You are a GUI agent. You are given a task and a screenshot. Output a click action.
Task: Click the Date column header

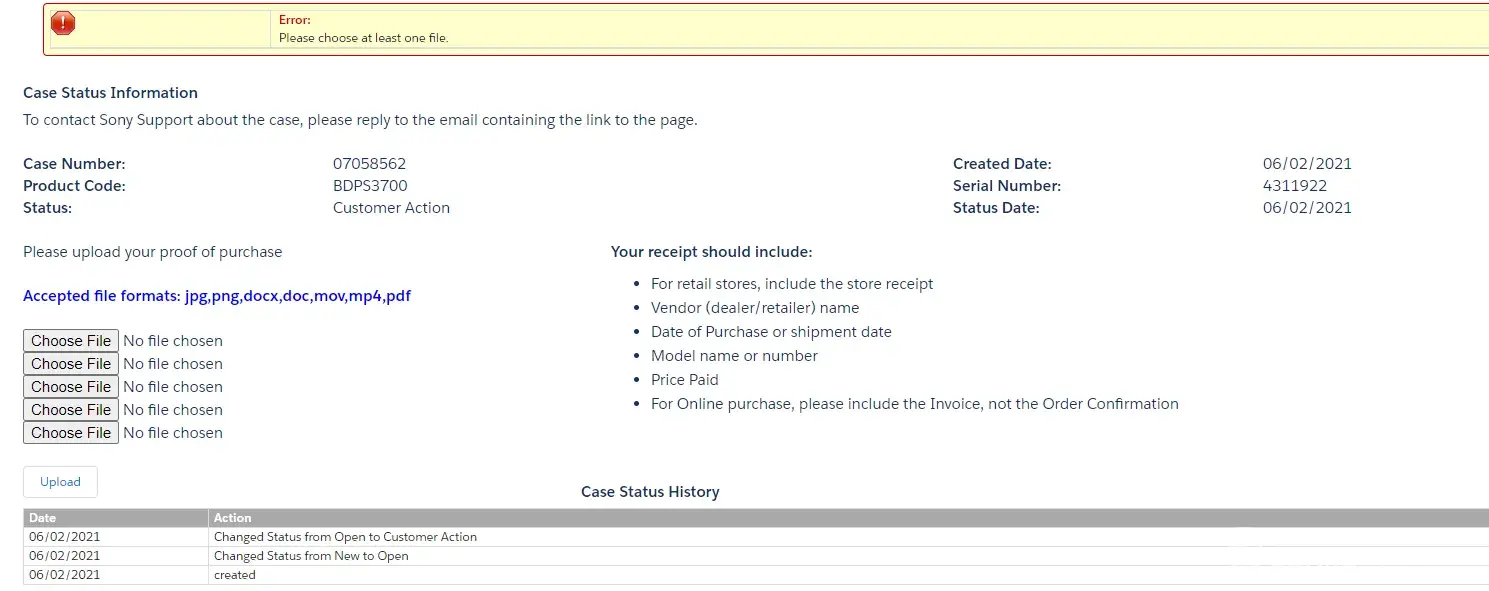pyautogui.click(x=43, y=518)
